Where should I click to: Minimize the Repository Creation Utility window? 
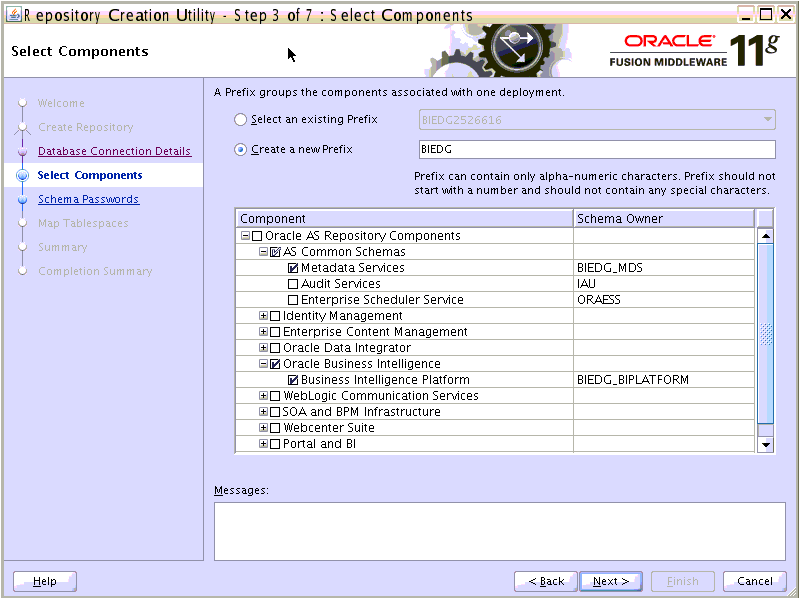(x=747, y=14)
